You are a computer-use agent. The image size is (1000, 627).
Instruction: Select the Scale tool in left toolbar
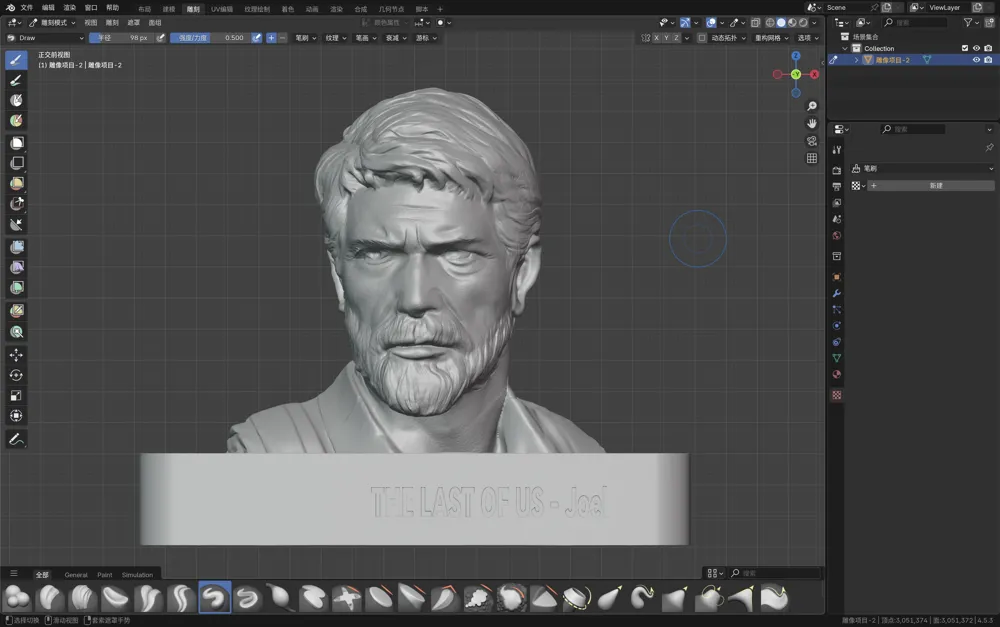pyautogui.click(x=17, y=395)
